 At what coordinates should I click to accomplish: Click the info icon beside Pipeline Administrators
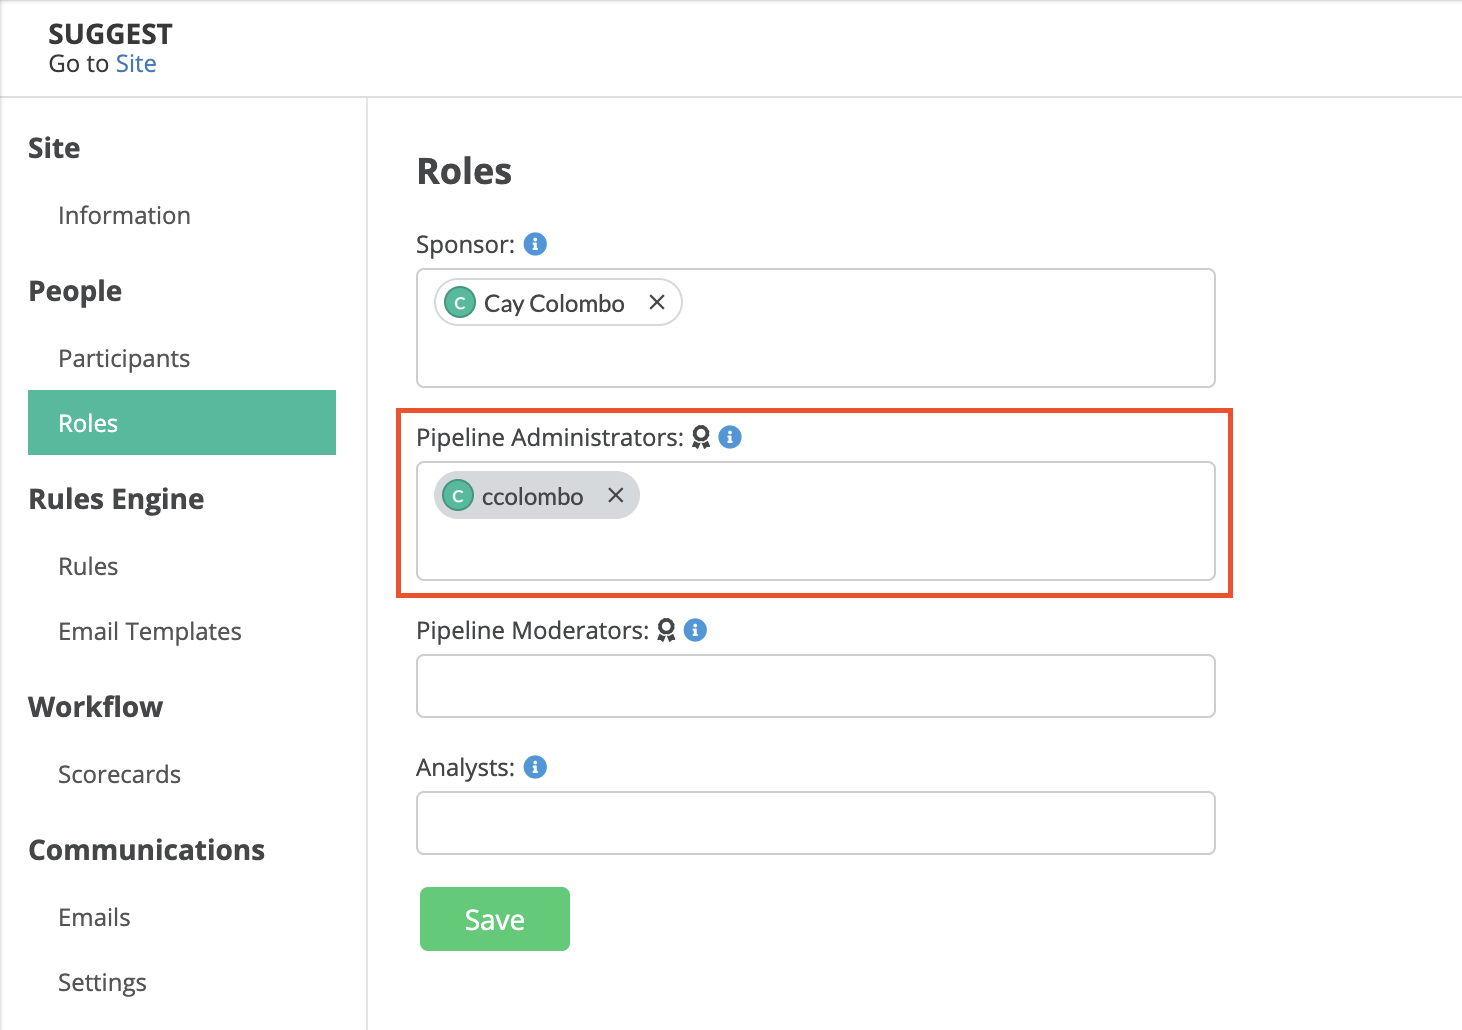click(x=731, y=437)
